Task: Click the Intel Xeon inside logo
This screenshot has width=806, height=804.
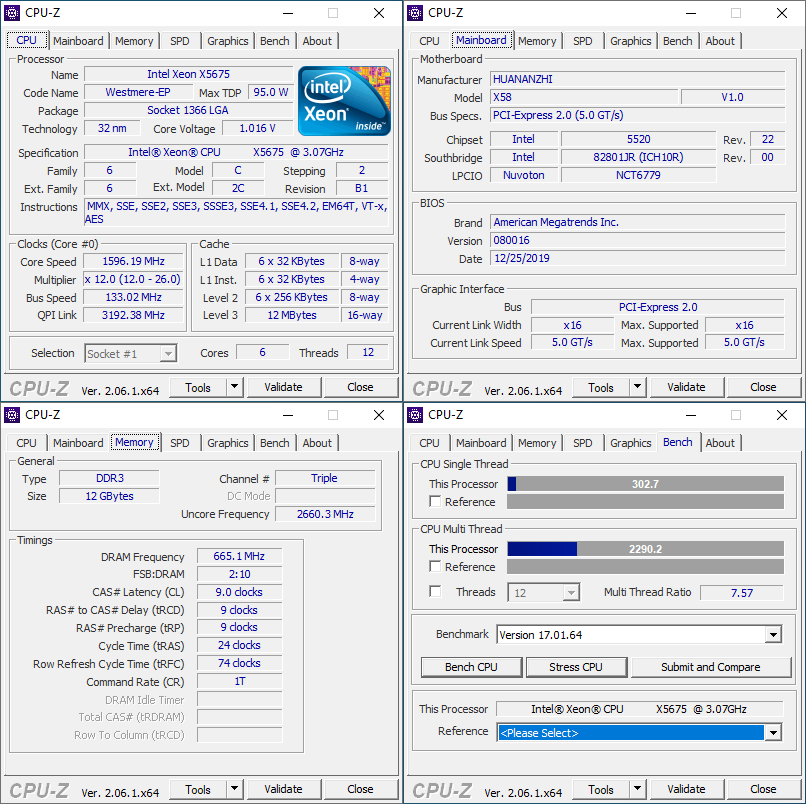Action: pos(344,101)
